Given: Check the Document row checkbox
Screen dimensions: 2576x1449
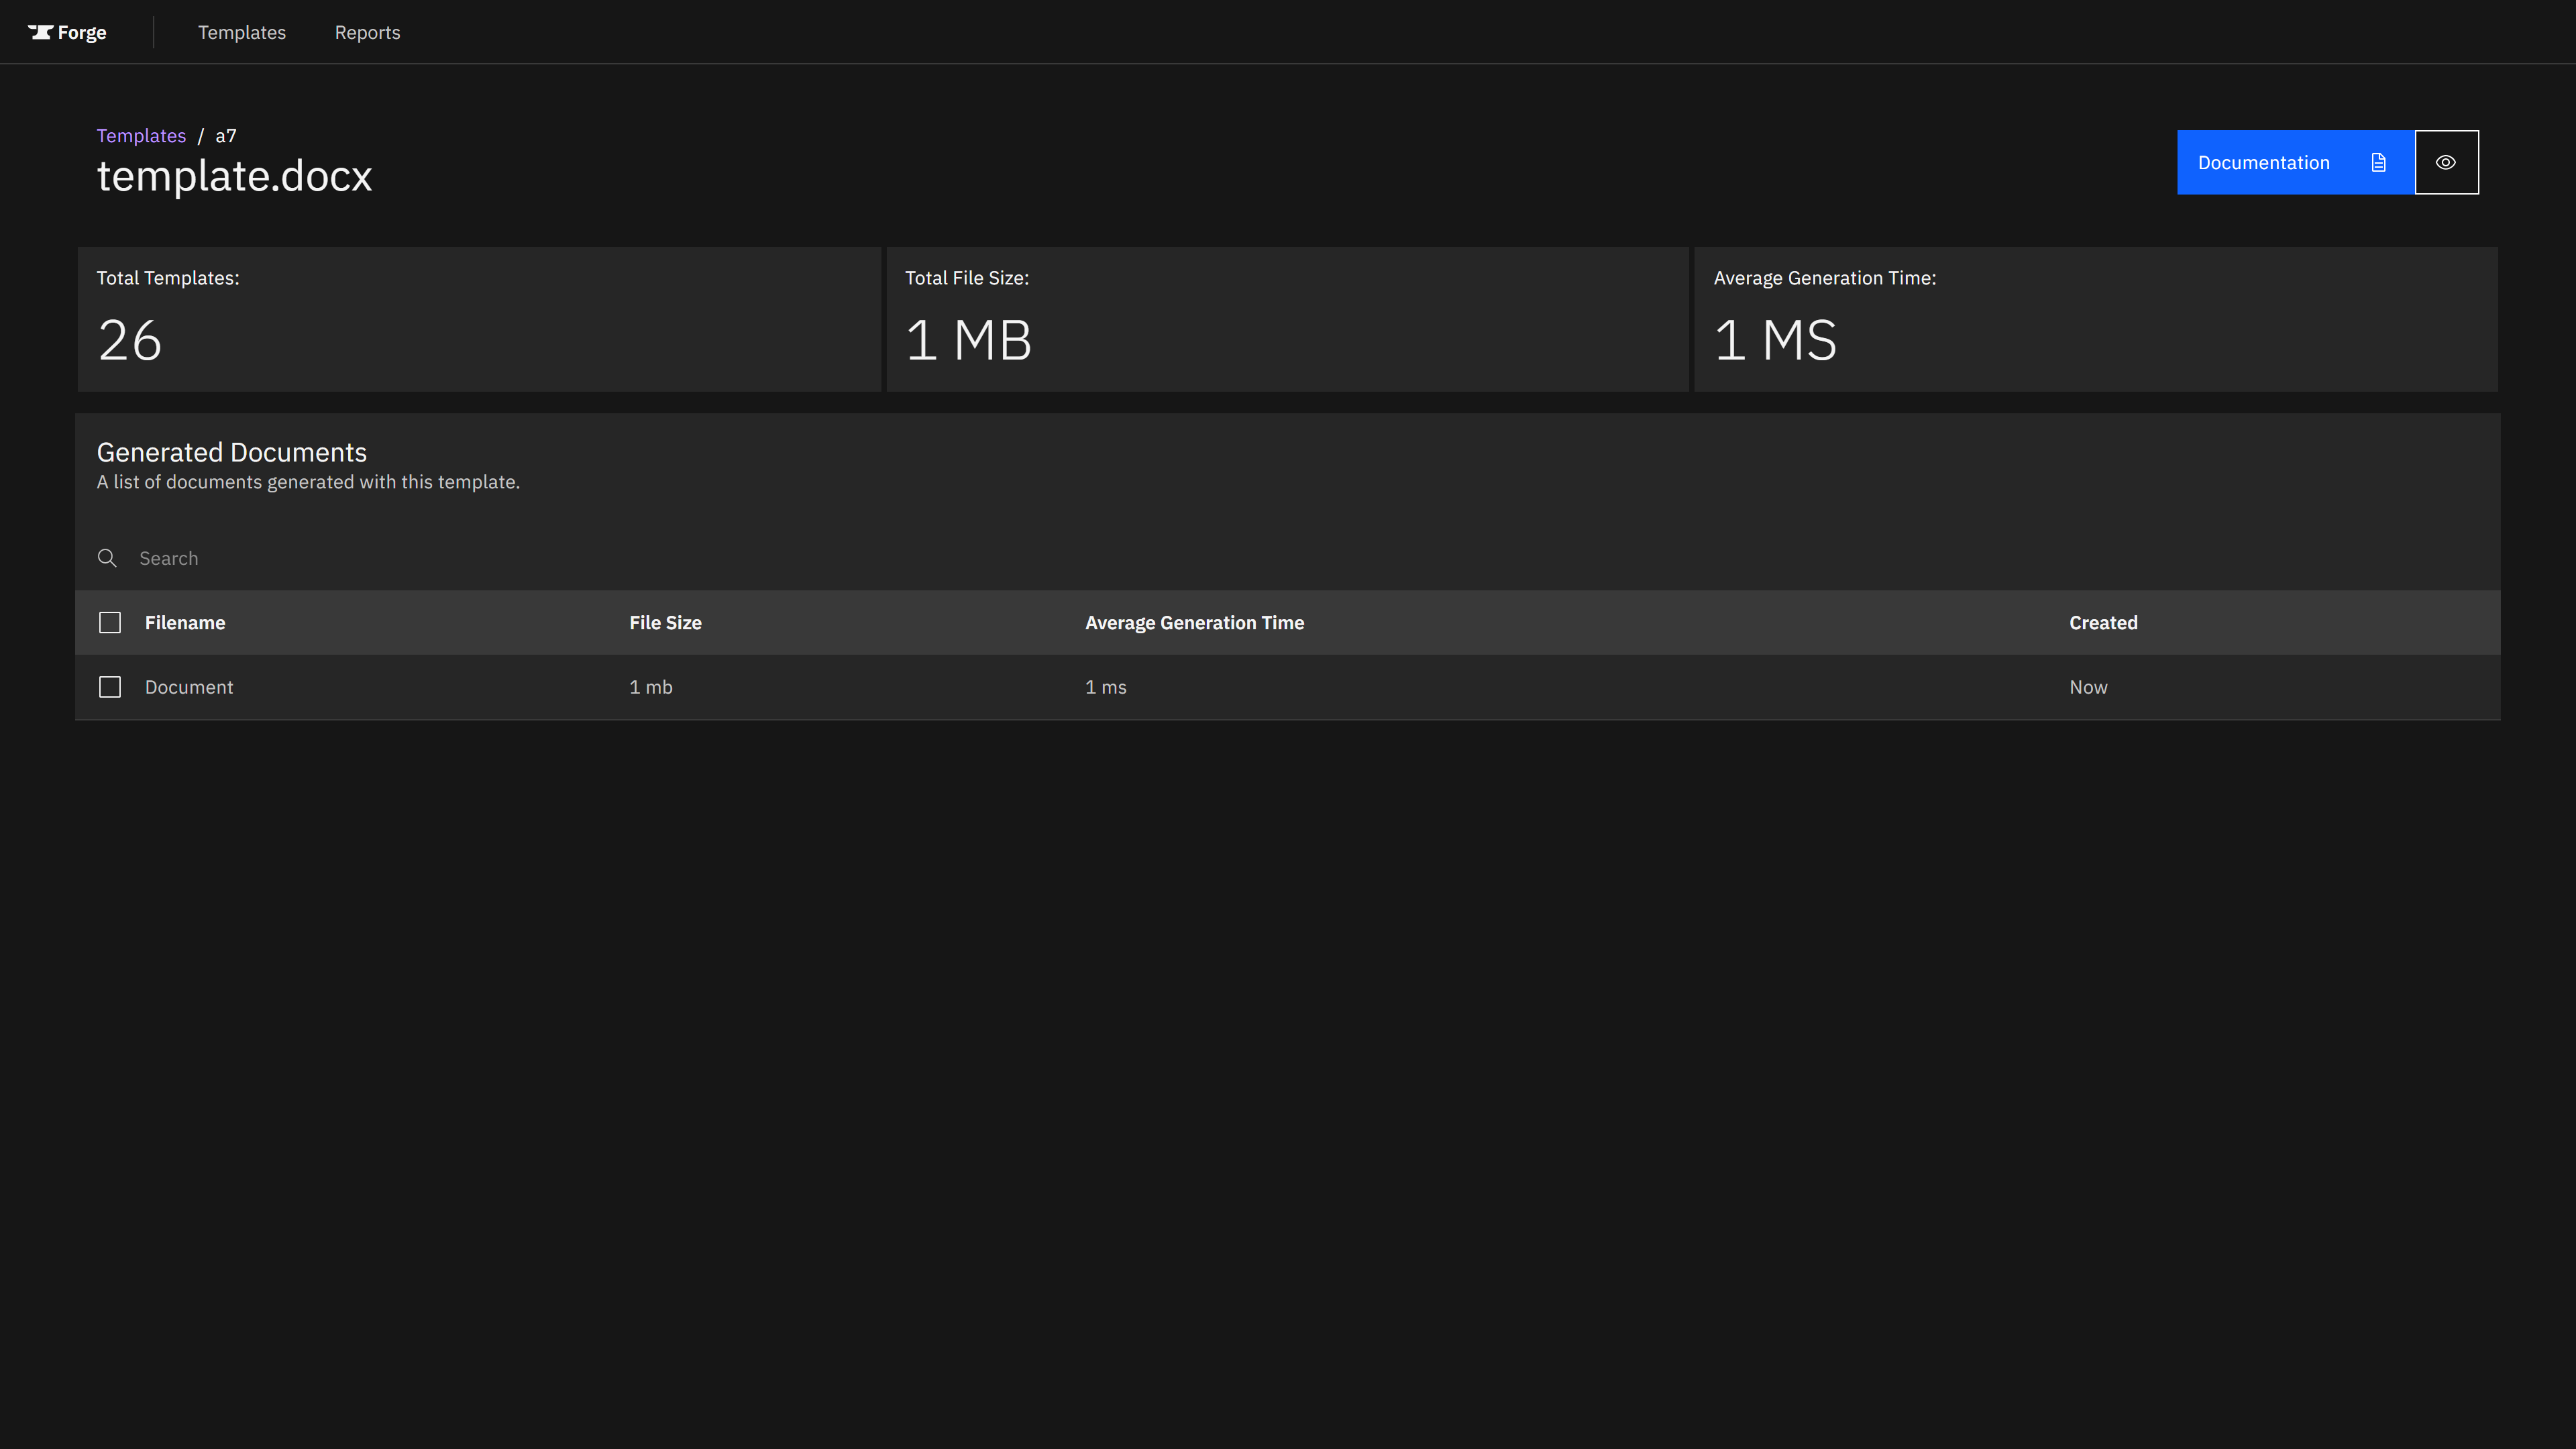Looking at the screenshot, I should [110, 687].
